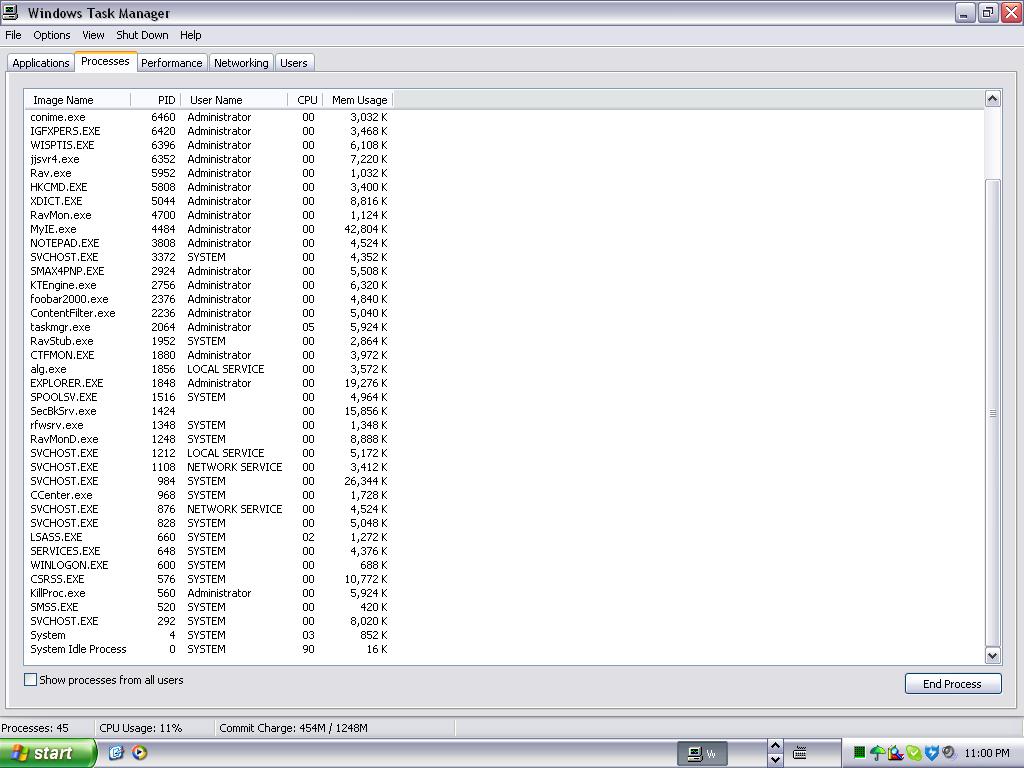Click the process list scroll up arrow
The height and width of the screenshot is (768, 1024).
992,99
